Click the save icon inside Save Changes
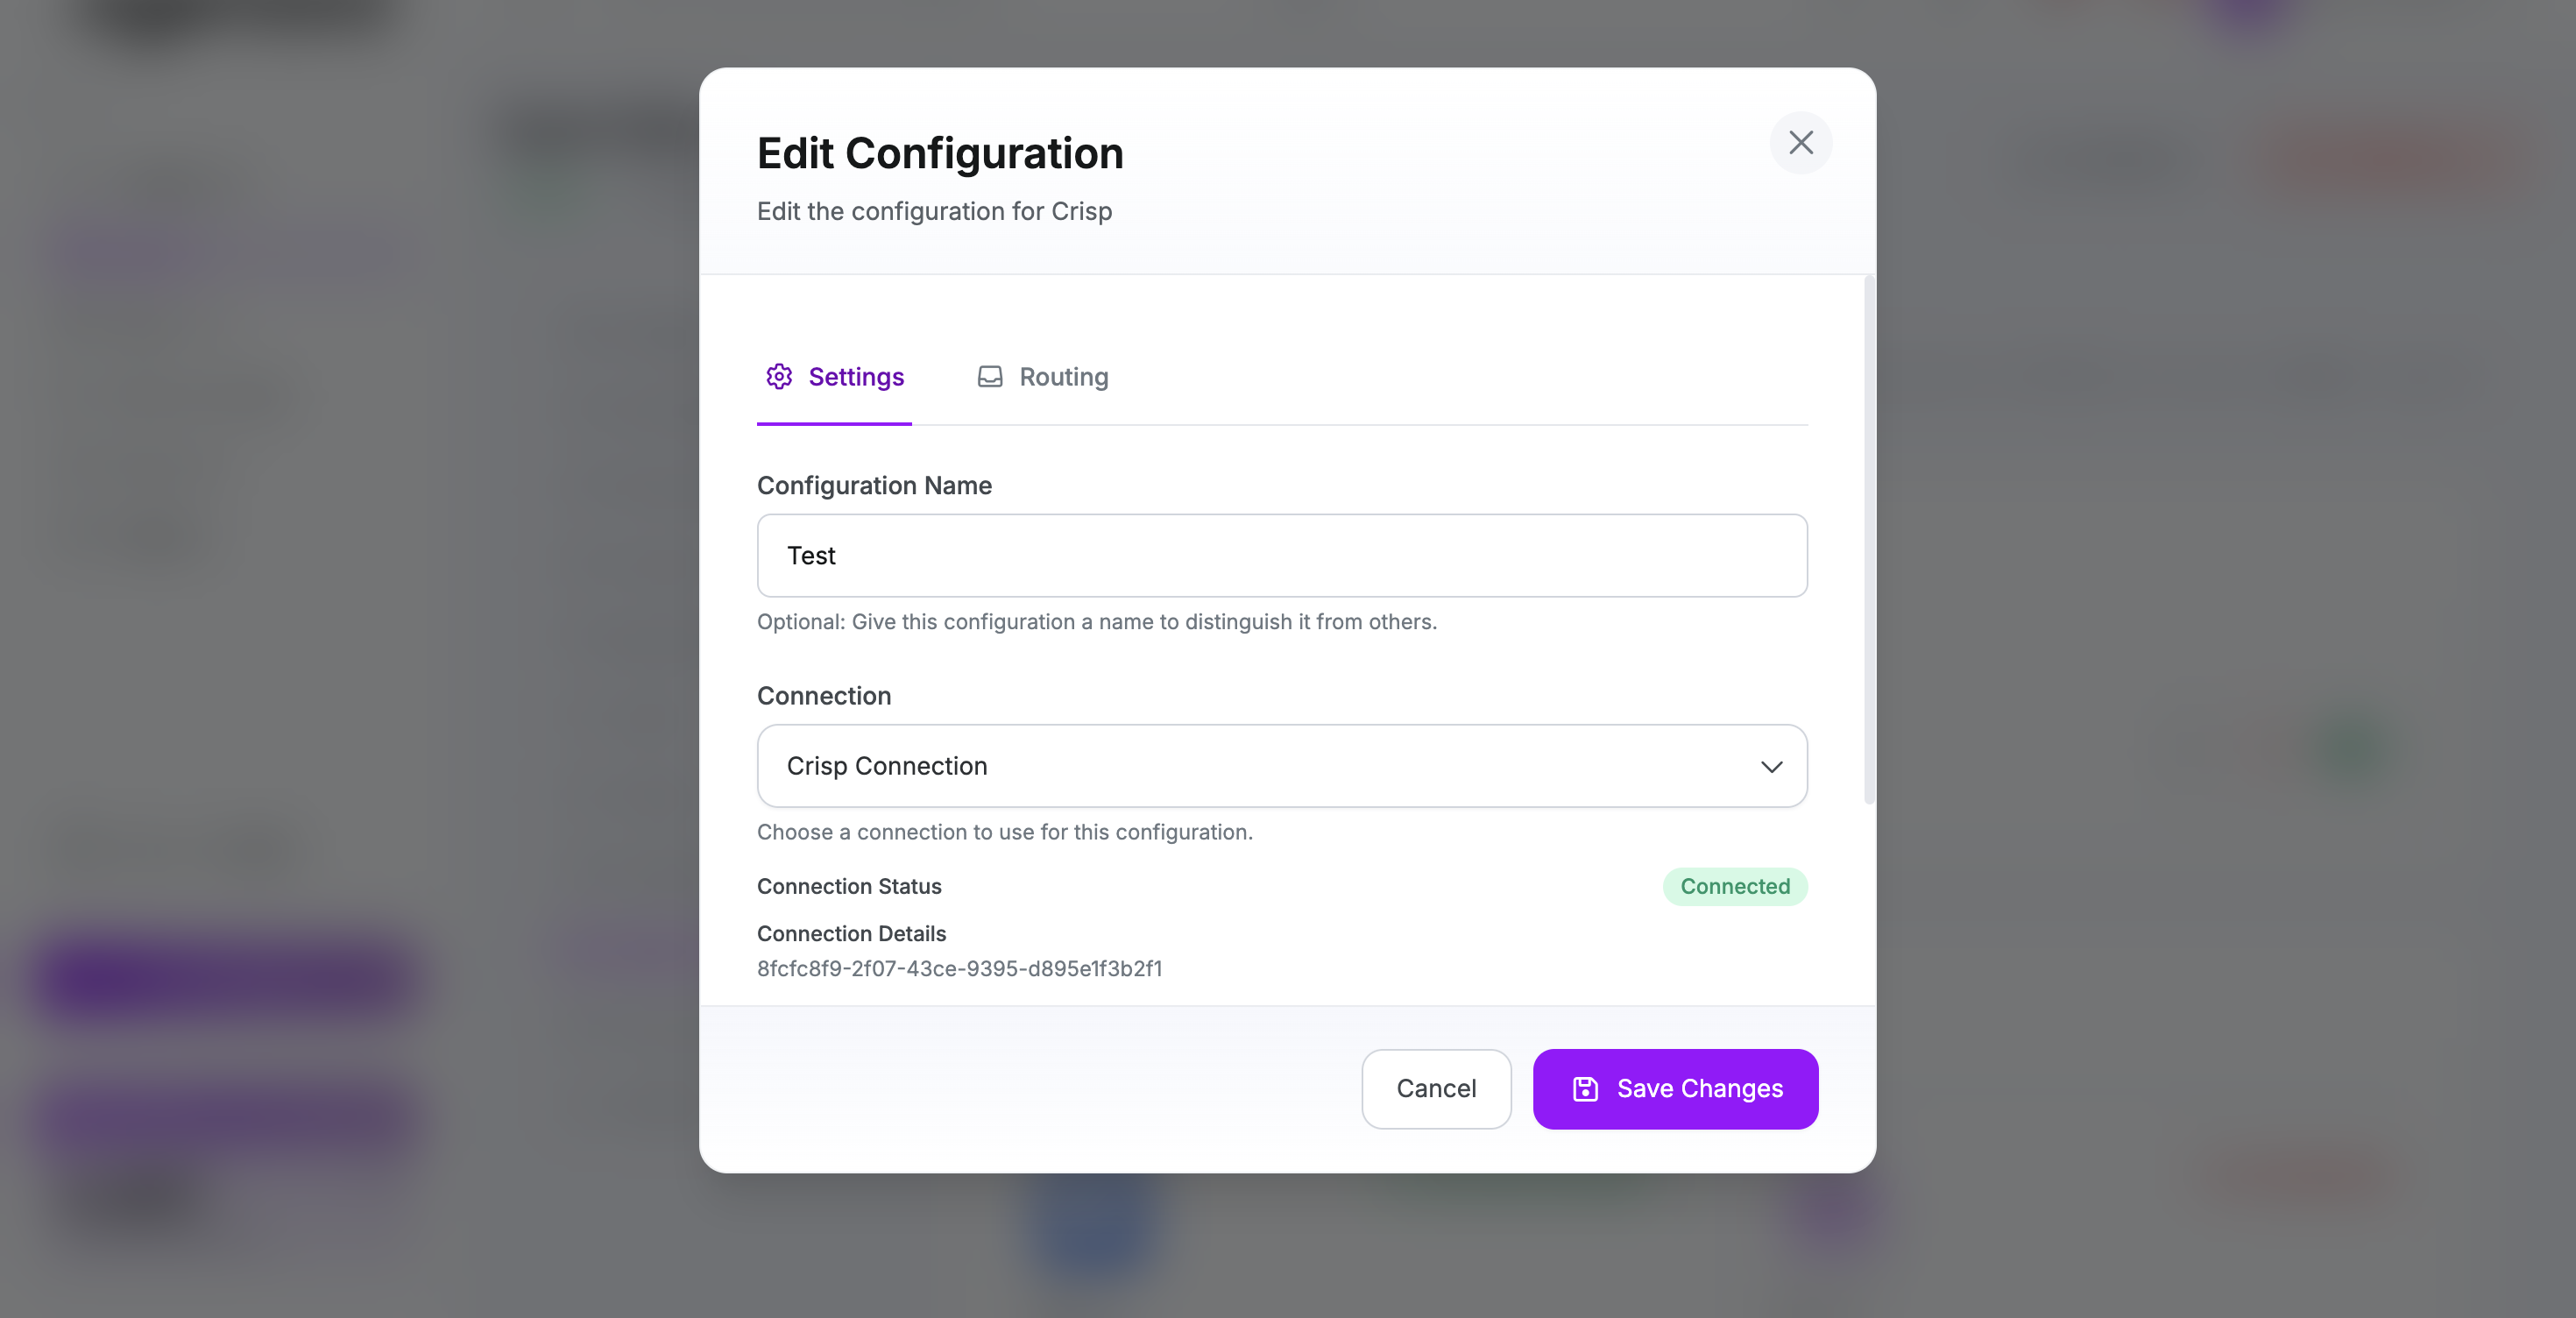 click(1585, 1089)
